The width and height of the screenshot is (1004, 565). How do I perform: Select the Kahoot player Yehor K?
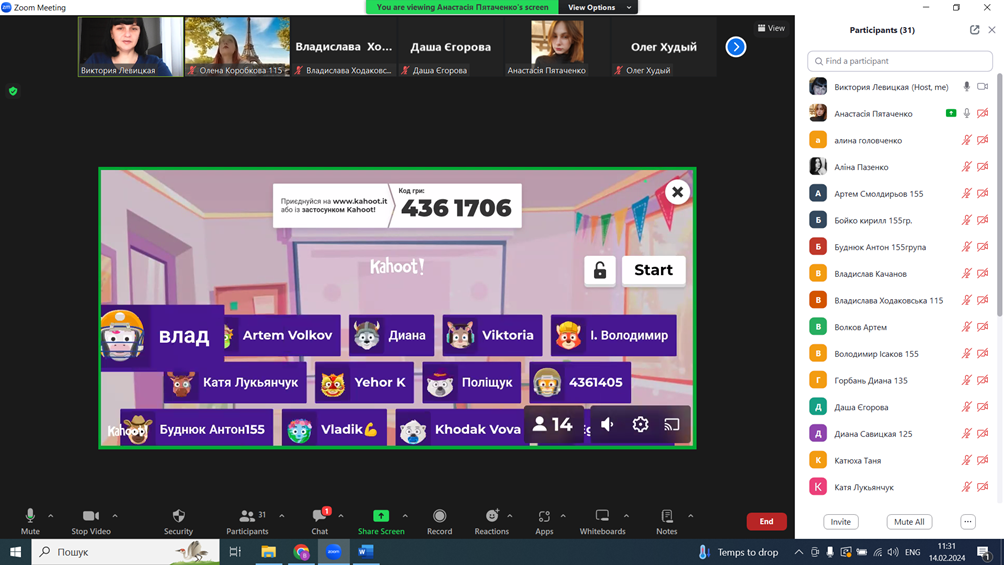click(x=364, y=382)
